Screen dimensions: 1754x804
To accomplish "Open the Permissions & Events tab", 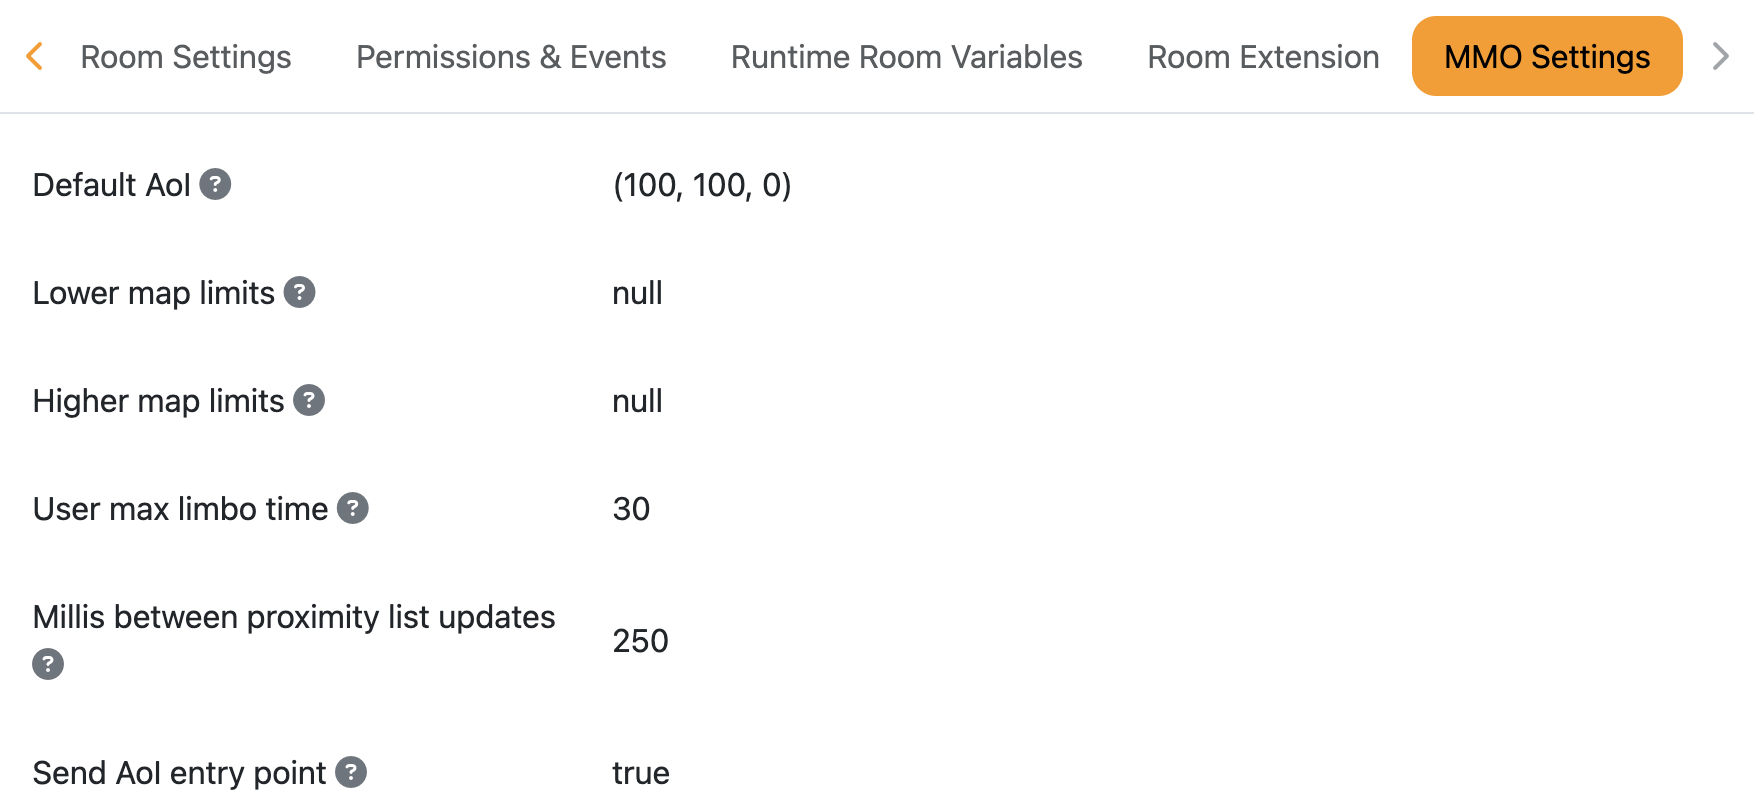I will coord(511,57).
